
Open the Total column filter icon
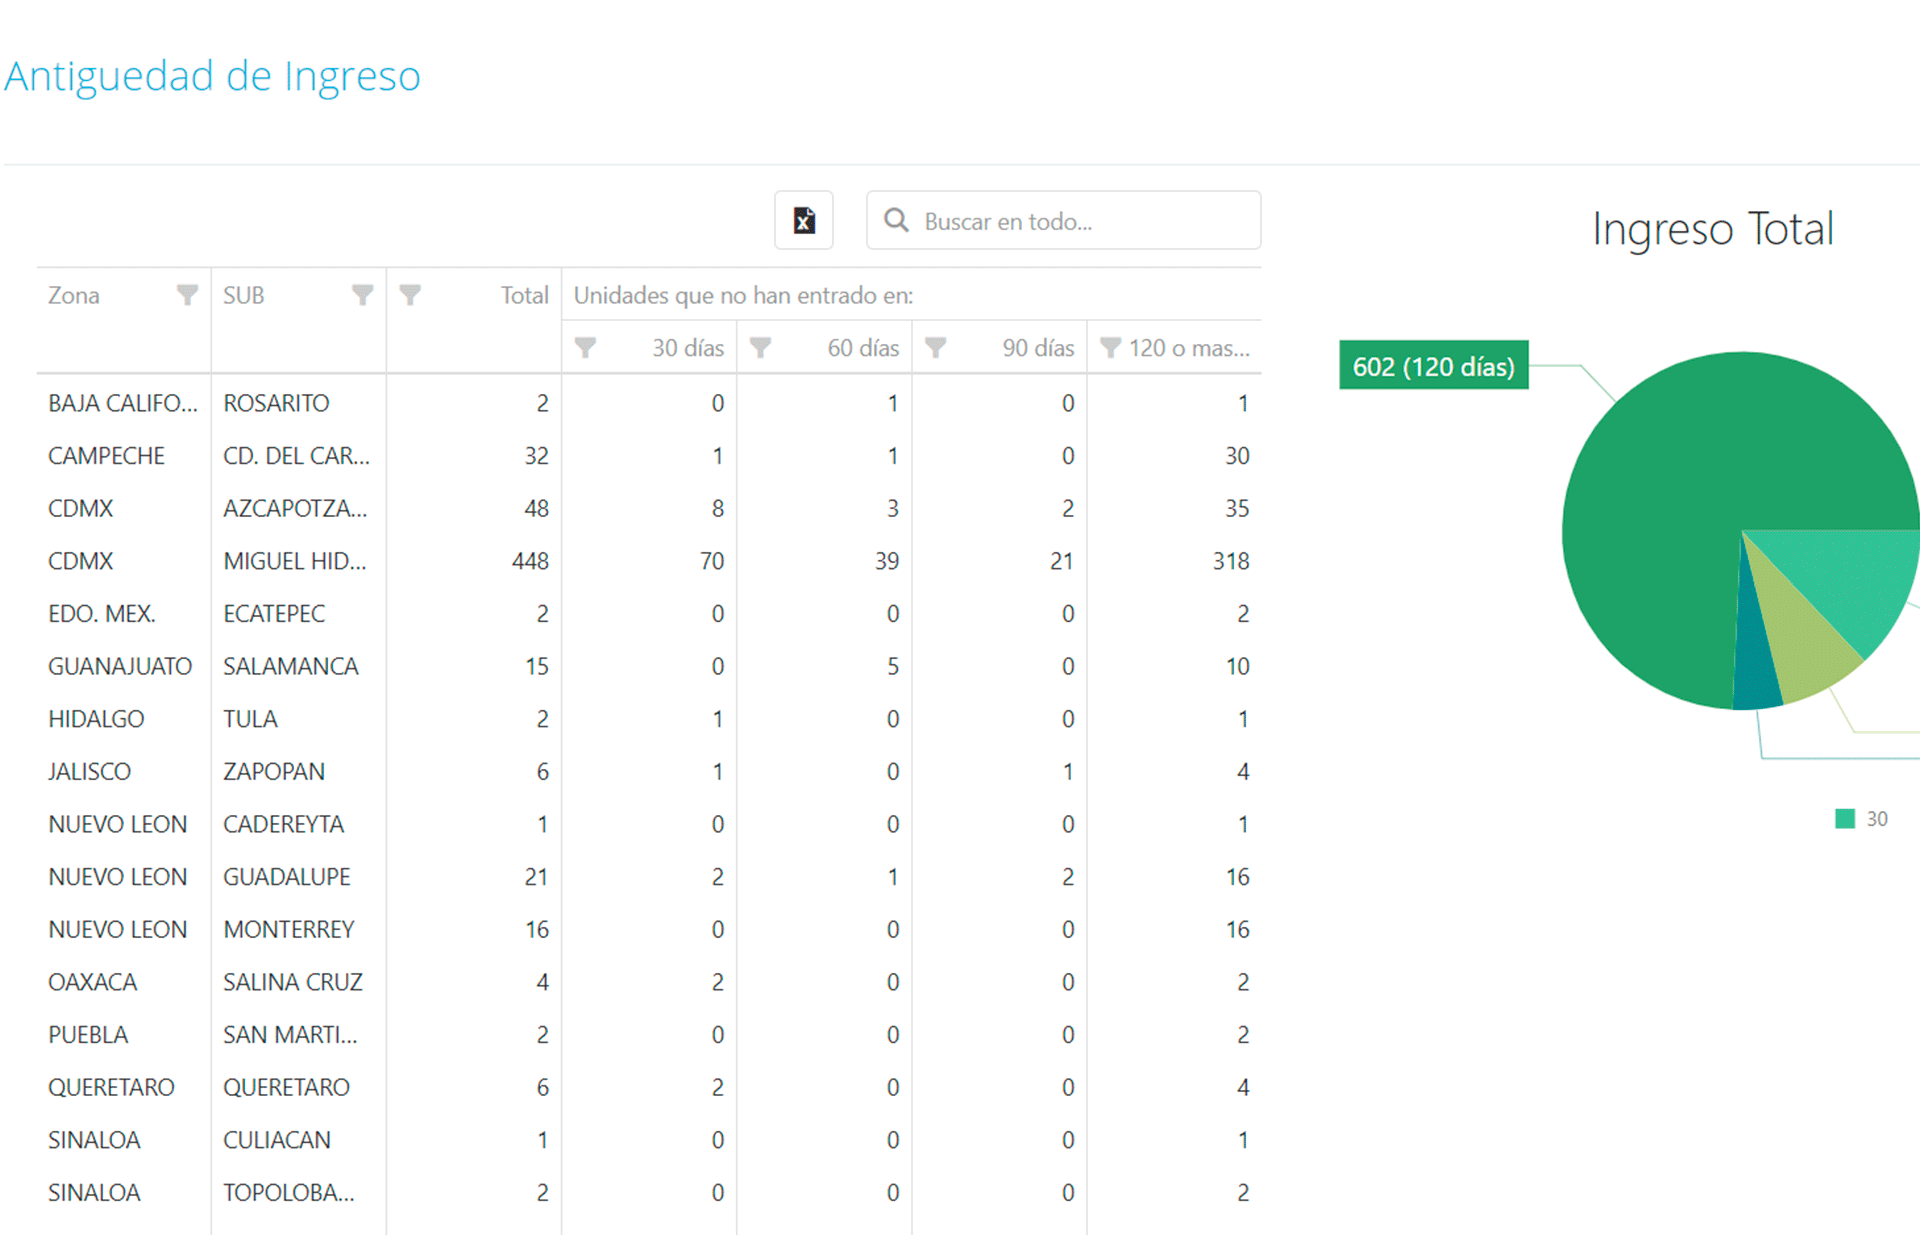[410, 295]
